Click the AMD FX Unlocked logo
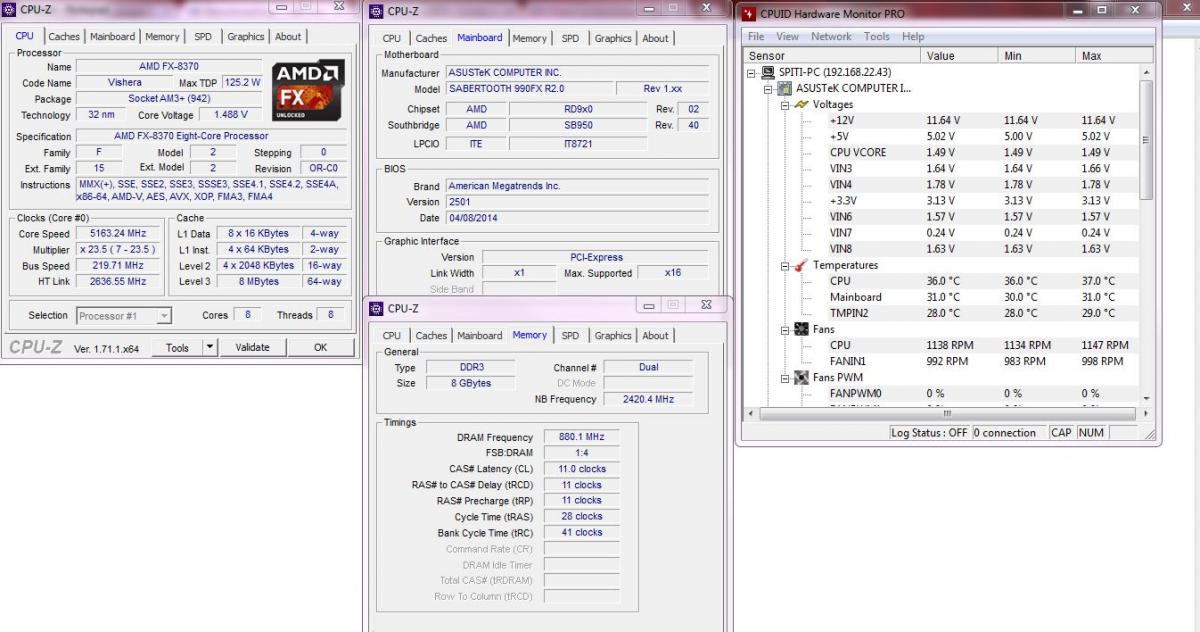Screen dimensions: 1200x632 pyautogui.click(x=309, y=91)
